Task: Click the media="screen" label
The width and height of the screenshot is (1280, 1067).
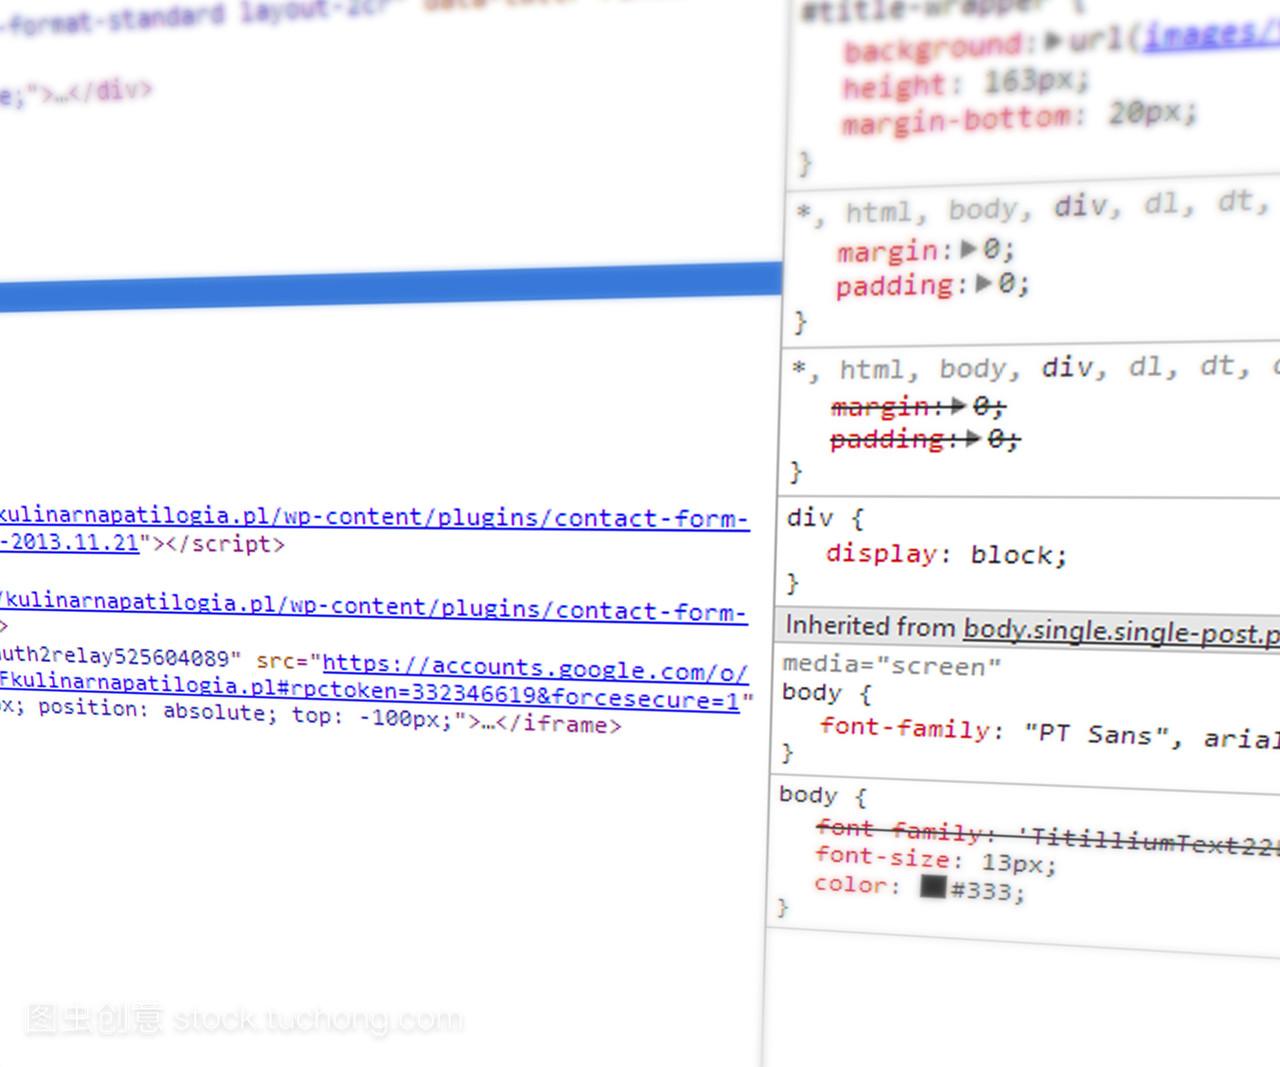Action: [891, 664]
